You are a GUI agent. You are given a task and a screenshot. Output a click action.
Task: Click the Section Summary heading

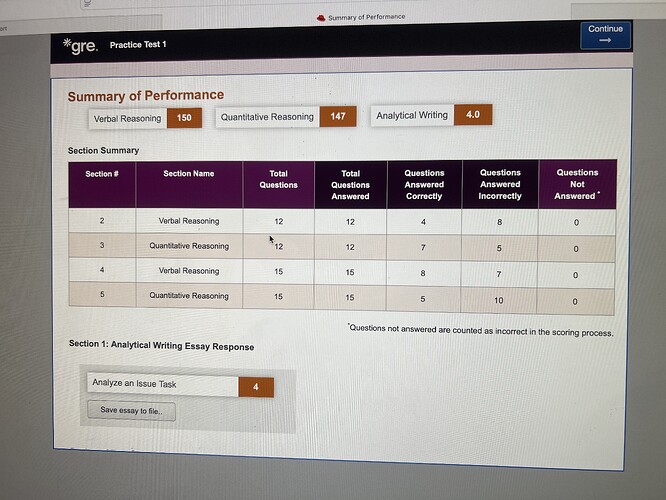pos(103,150)
